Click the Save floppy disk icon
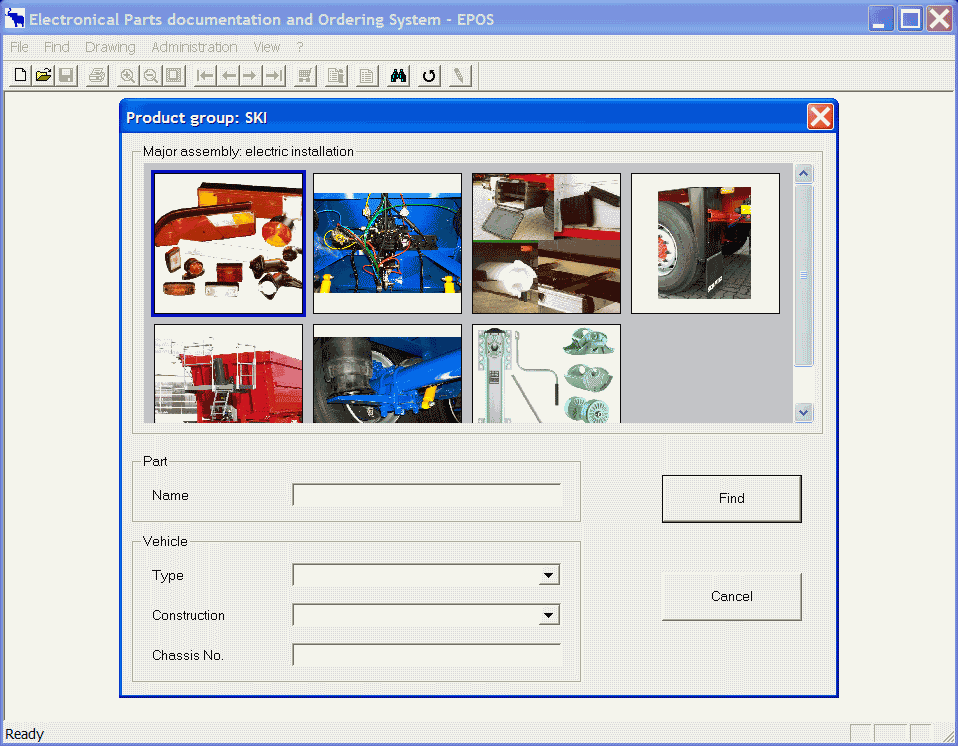This screenshot has width=958, height=746. (66, 76)
